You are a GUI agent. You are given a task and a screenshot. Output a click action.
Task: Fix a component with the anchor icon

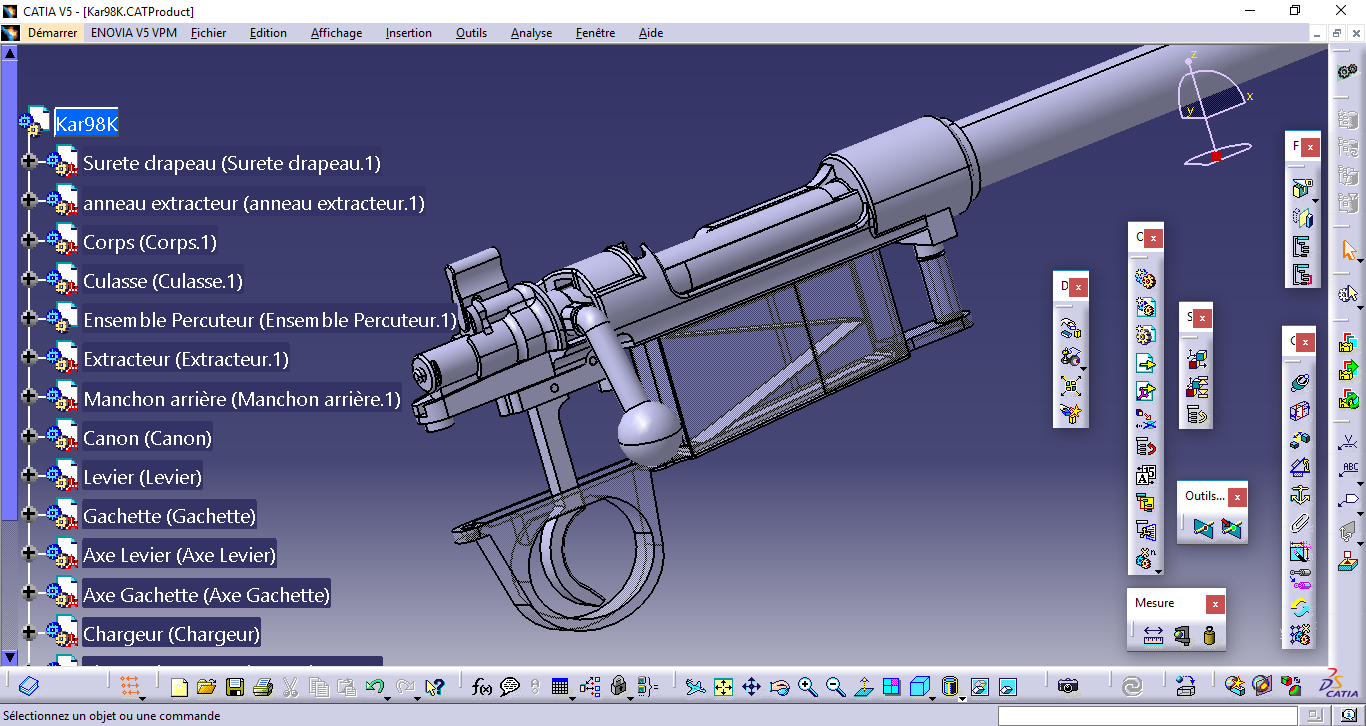[x=1300, y=495]
